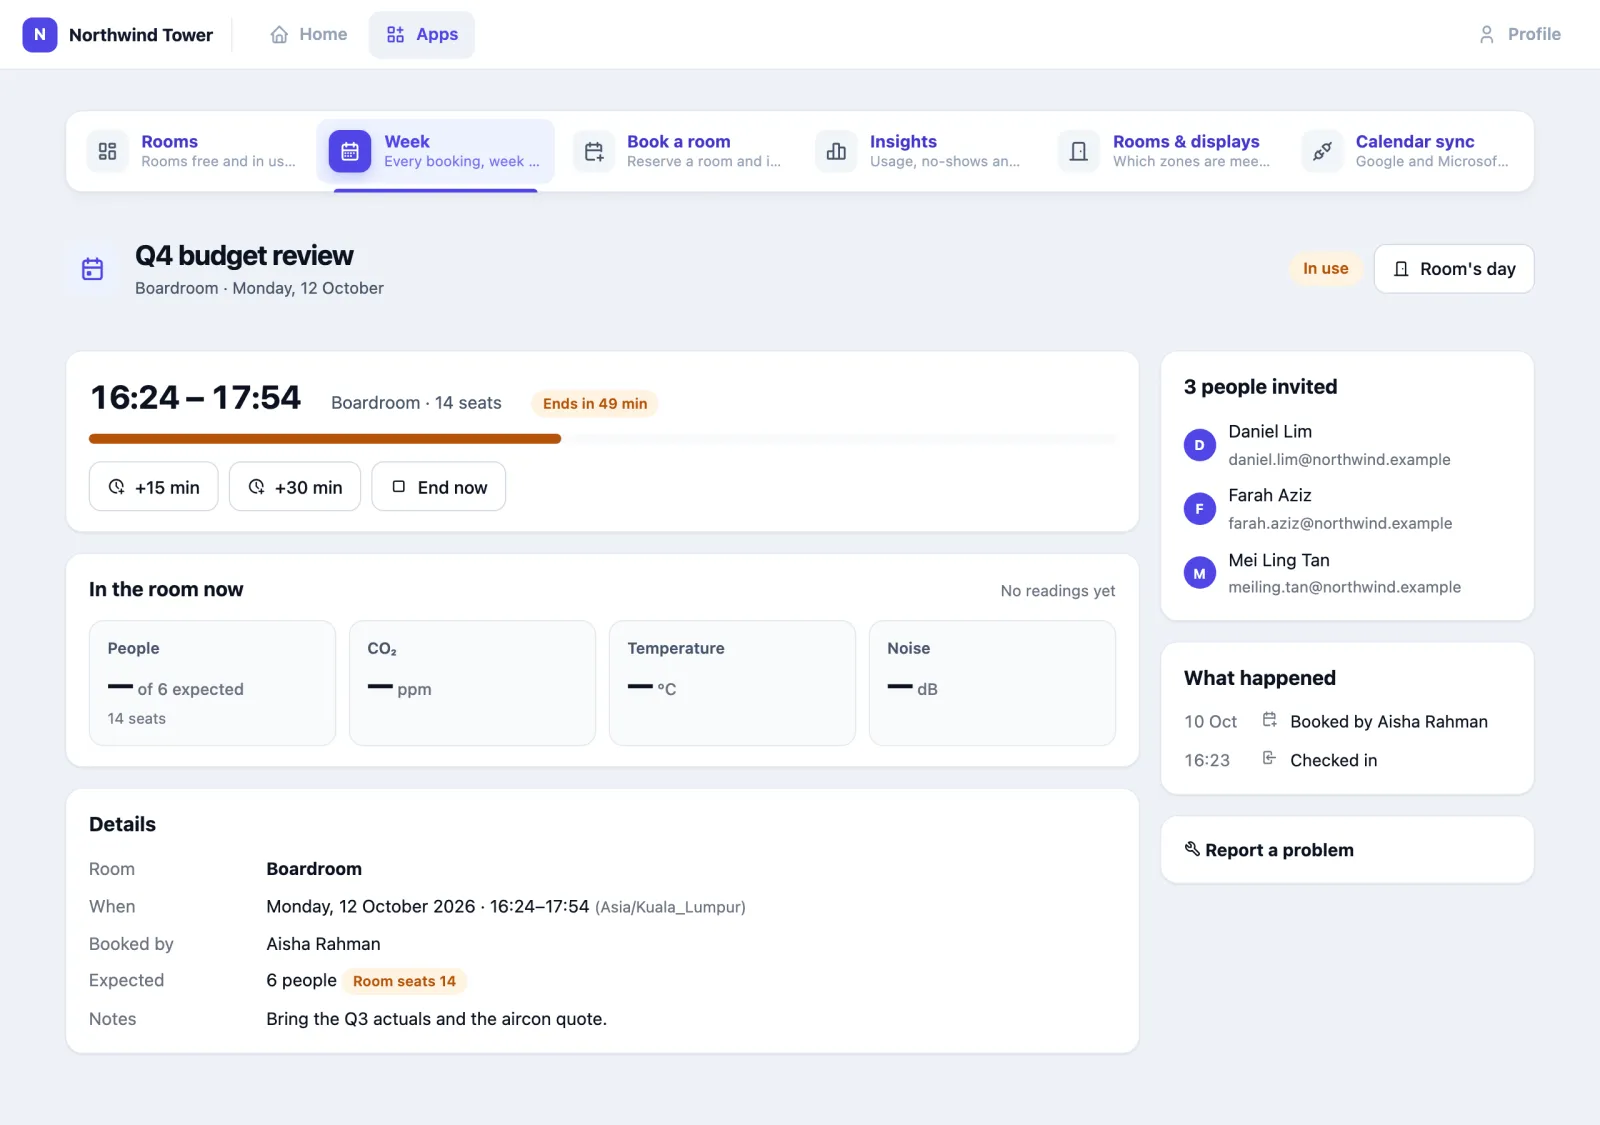1600x1125 pixels.
Task: Open the Room's day view
Action: (x=1454, y=269)
